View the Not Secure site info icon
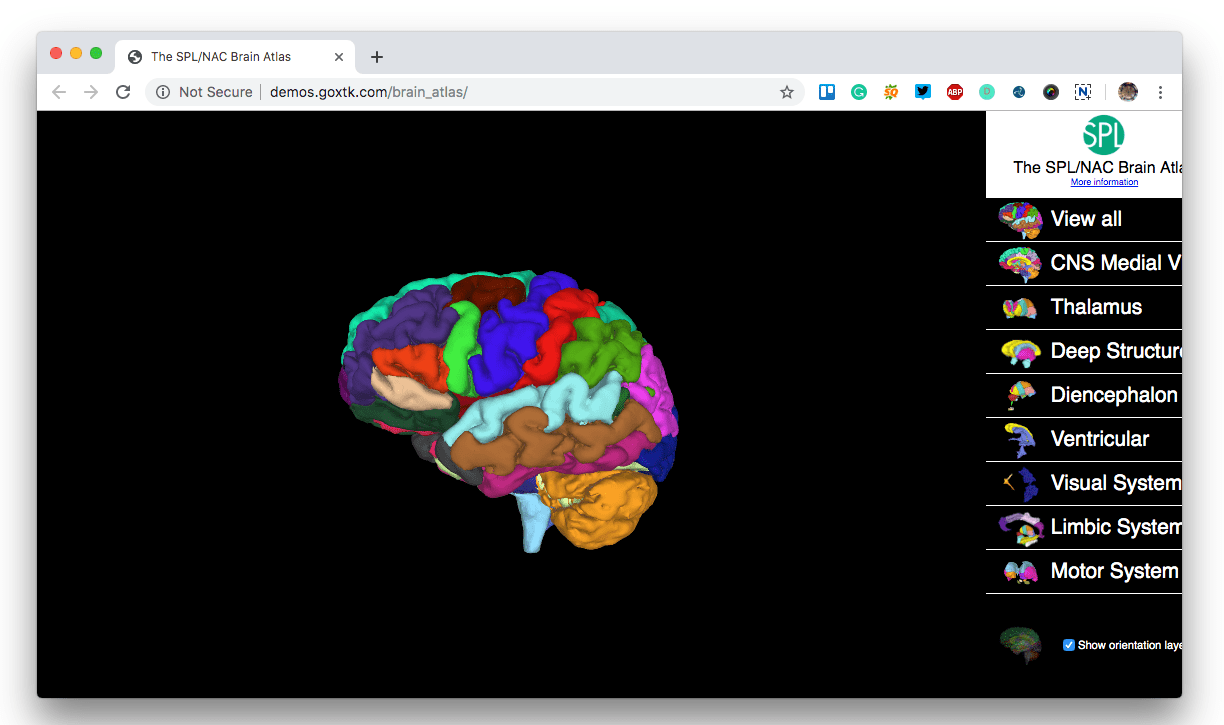This screenshot has width=1224, height=725. pyautogui.click(x=163, y=92)
